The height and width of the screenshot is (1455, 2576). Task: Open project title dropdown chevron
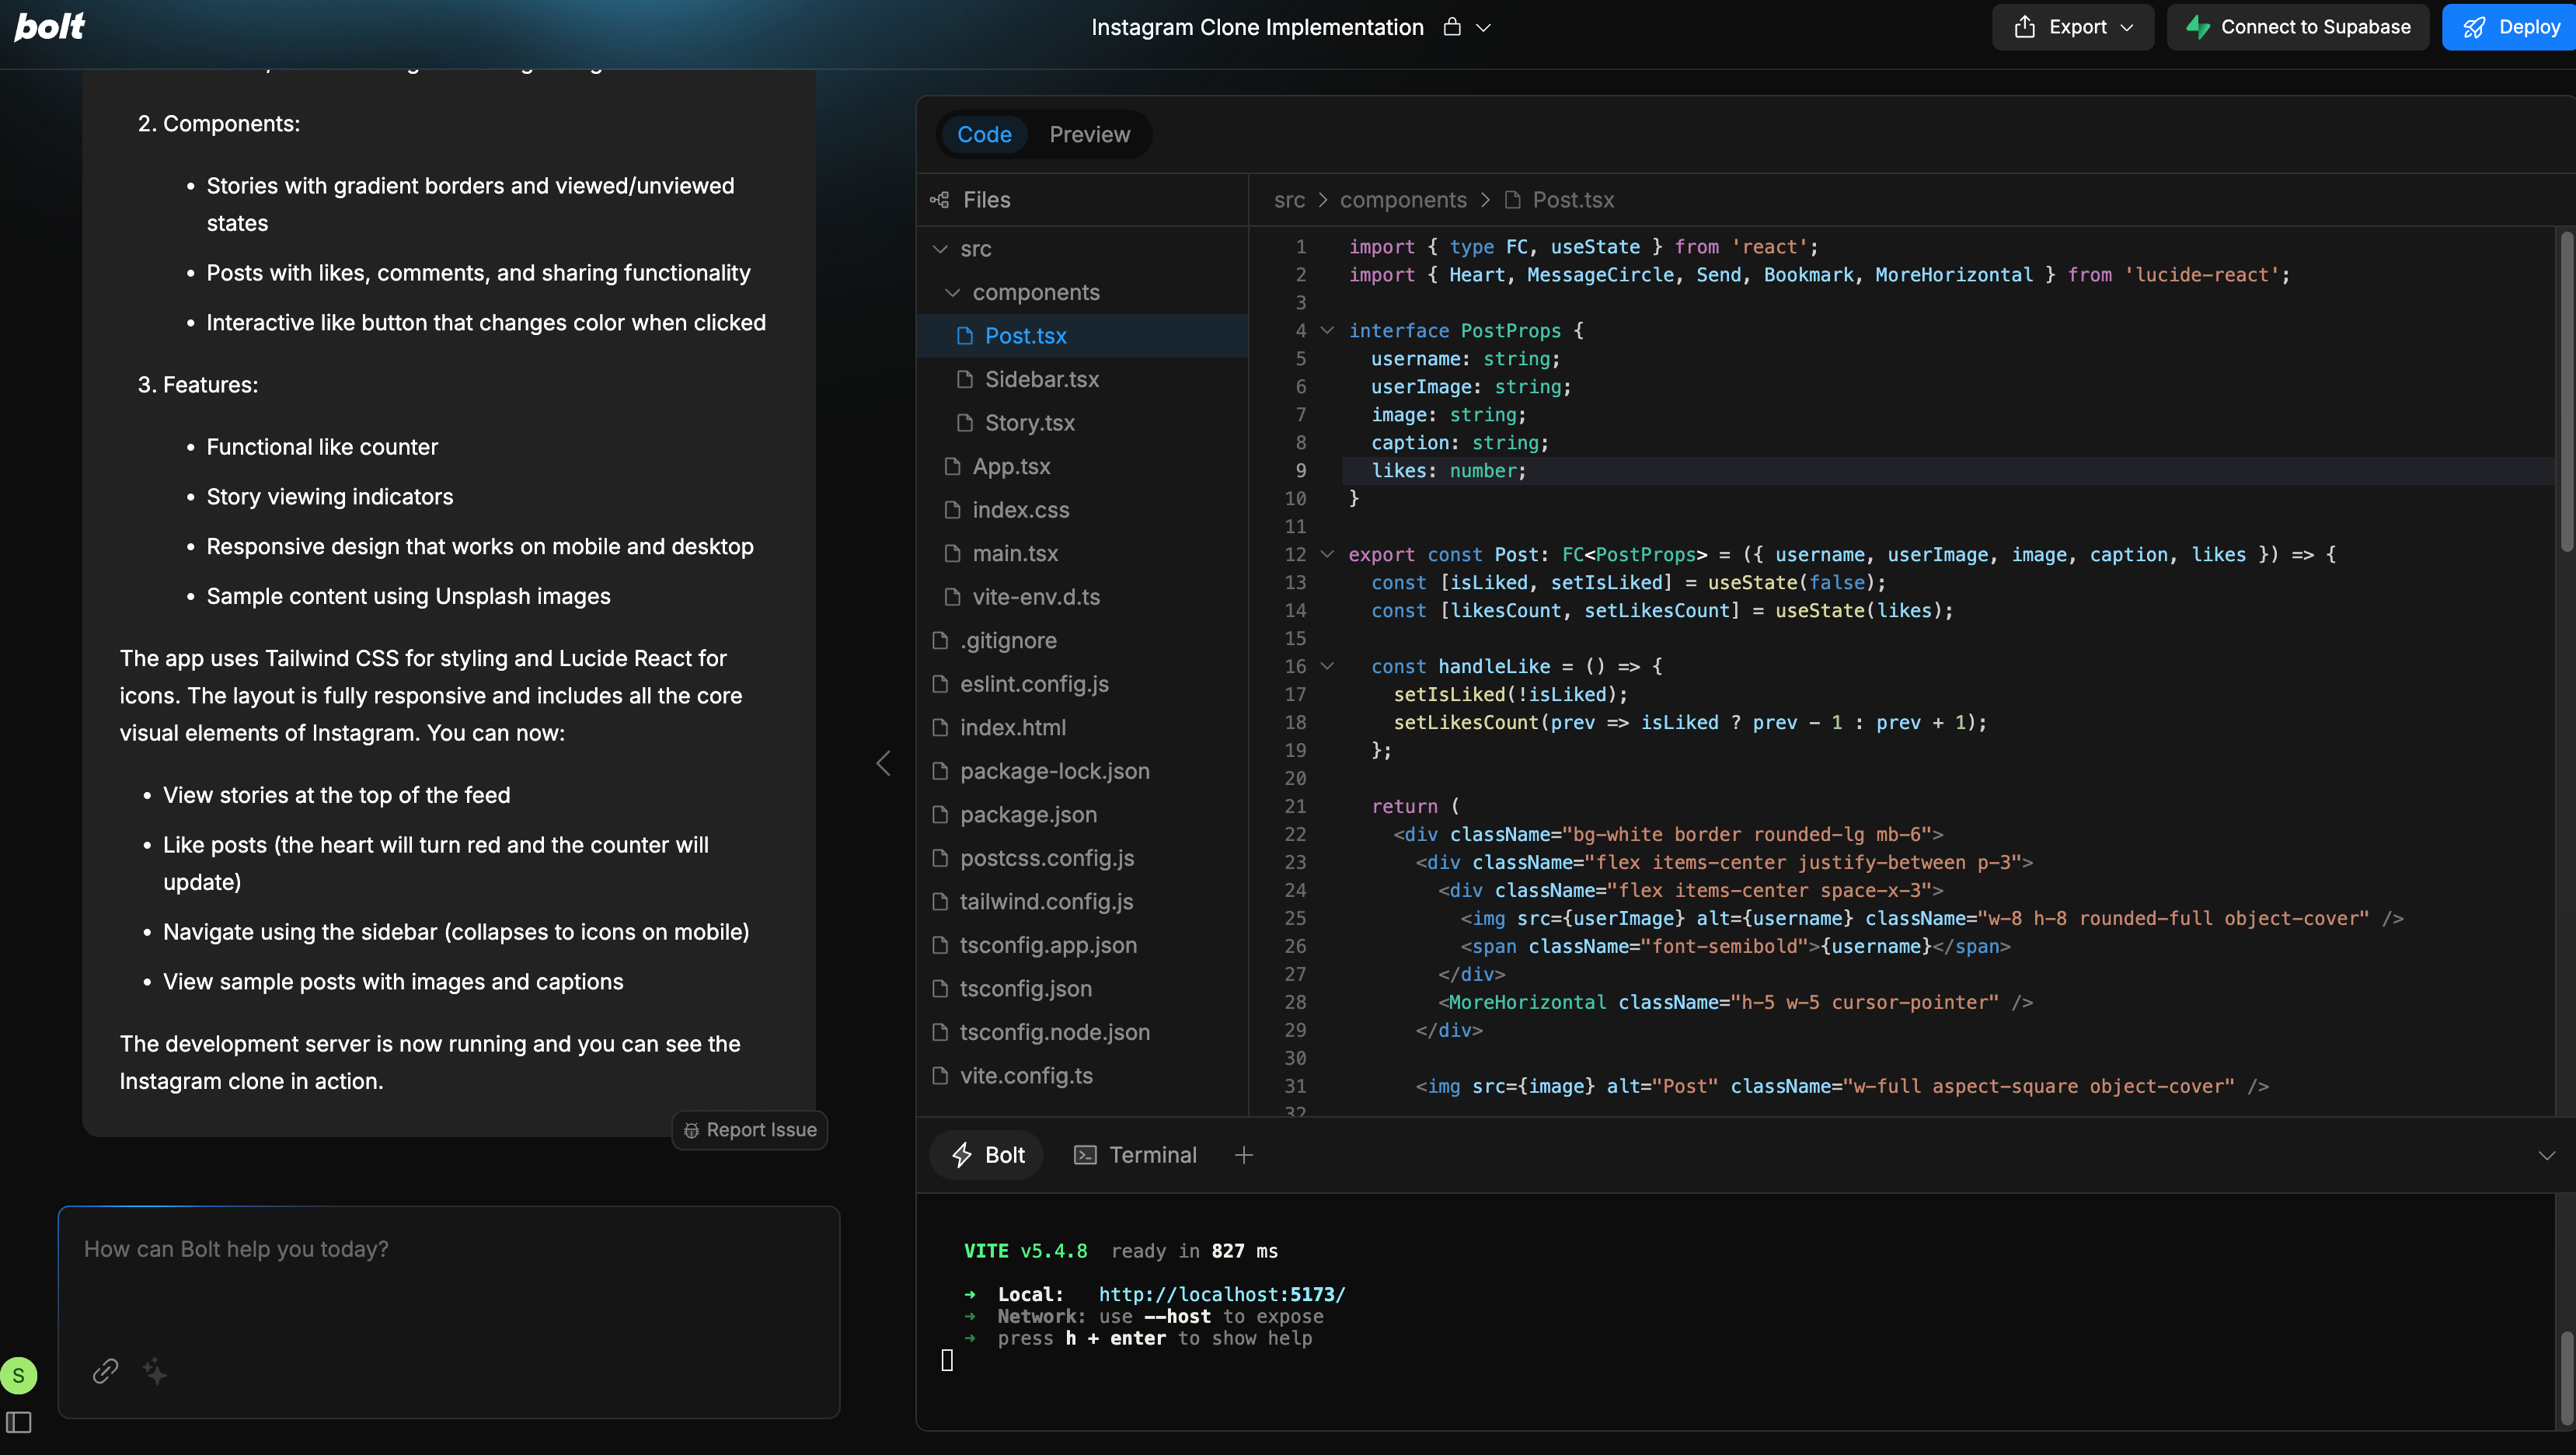(x=1484, y=28)
